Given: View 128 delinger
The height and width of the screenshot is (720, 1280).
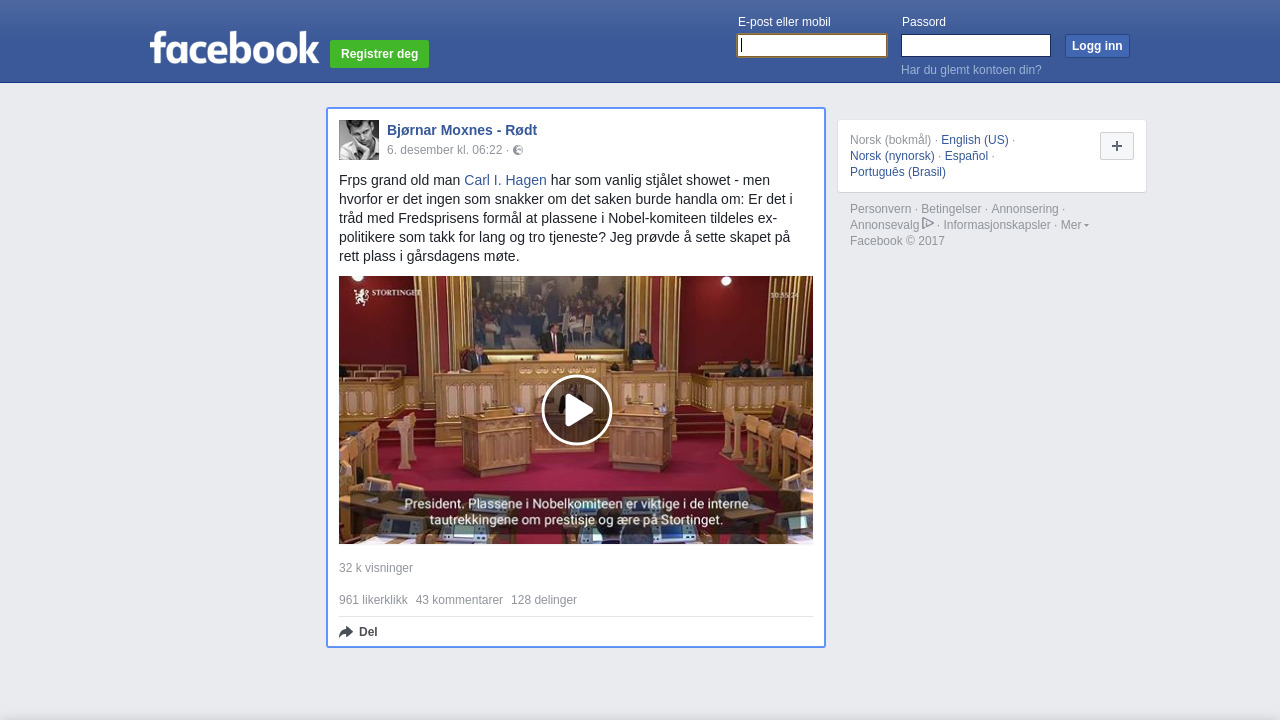Looking at the screenshot, I should (544, 600).
